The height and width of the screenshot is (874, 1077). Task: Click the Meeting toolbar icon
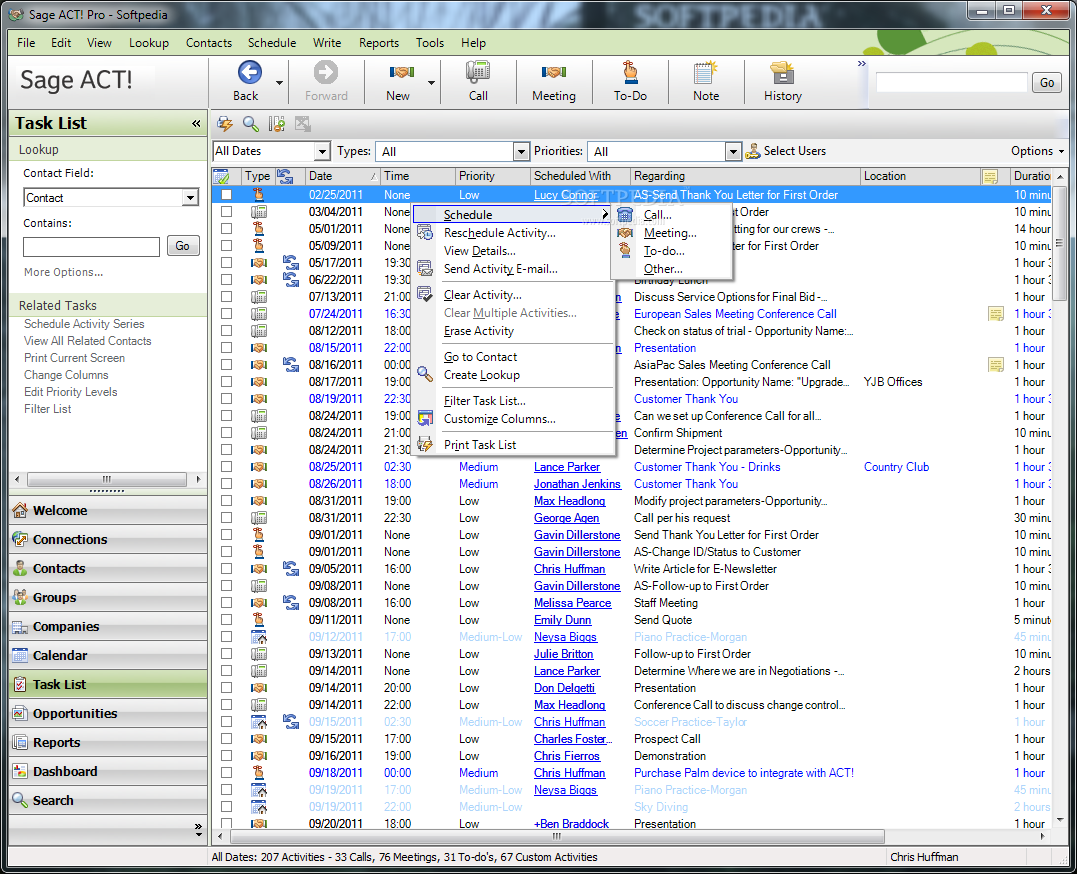[553, 72]
